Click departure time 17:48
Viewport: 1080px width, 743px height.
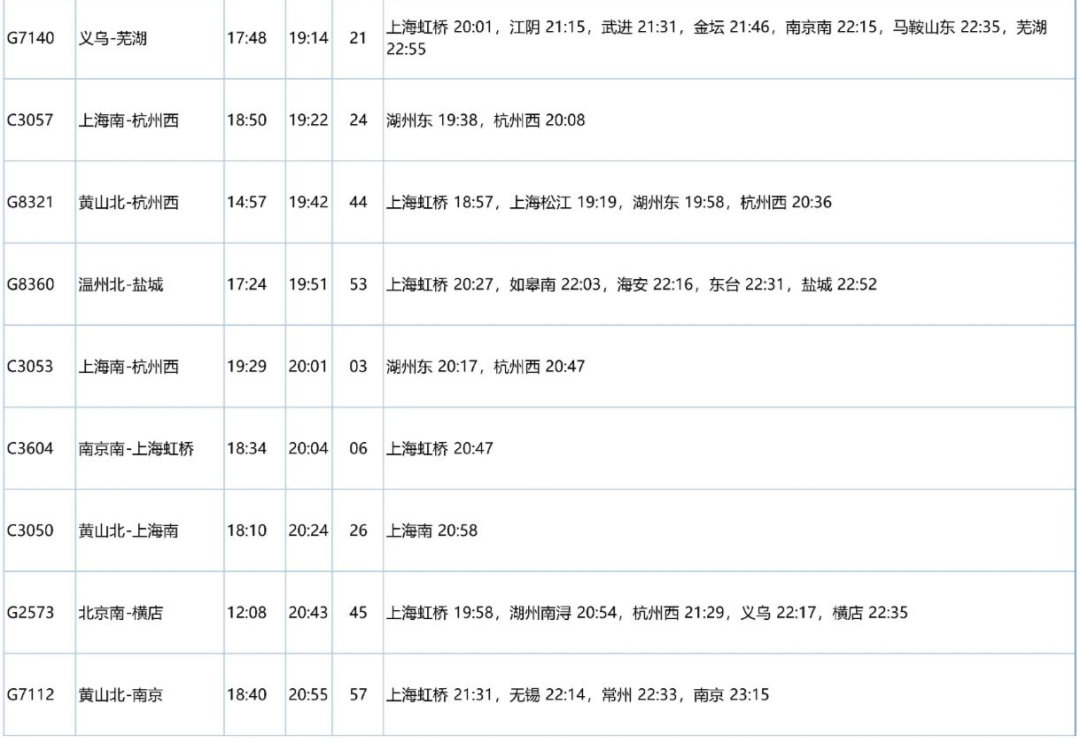coord(247,38)
